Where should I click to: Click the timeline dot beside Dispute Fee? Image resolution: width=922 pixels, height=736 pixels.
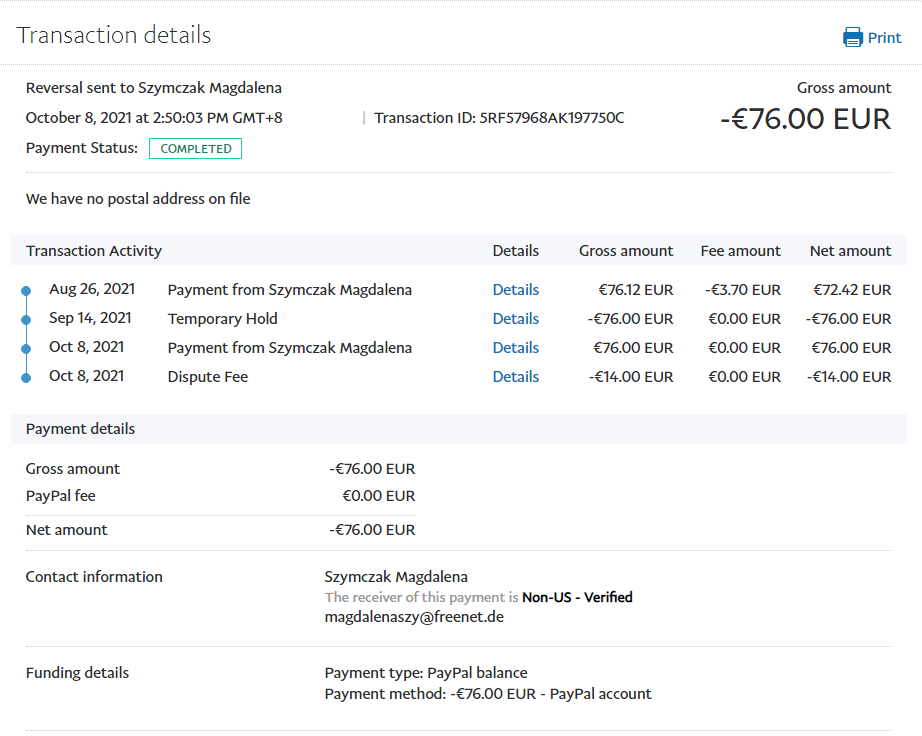point(26,378)
